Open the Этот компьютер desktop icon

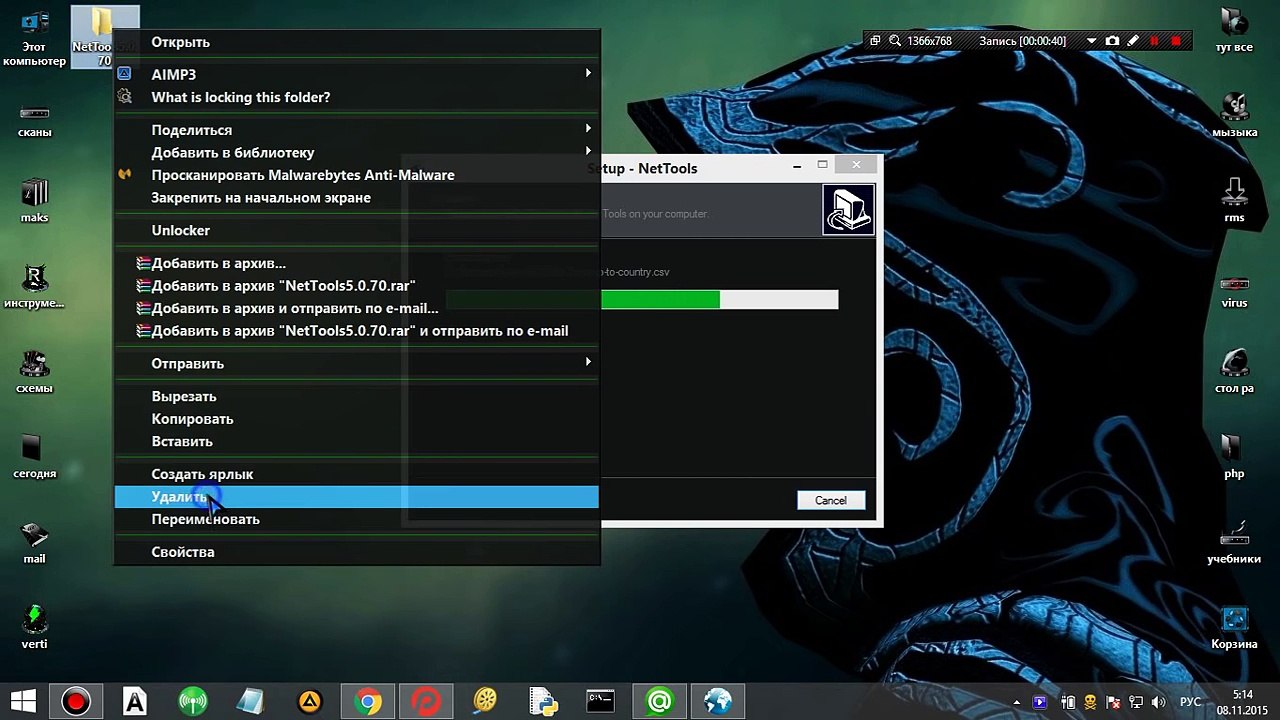point(34,38)
